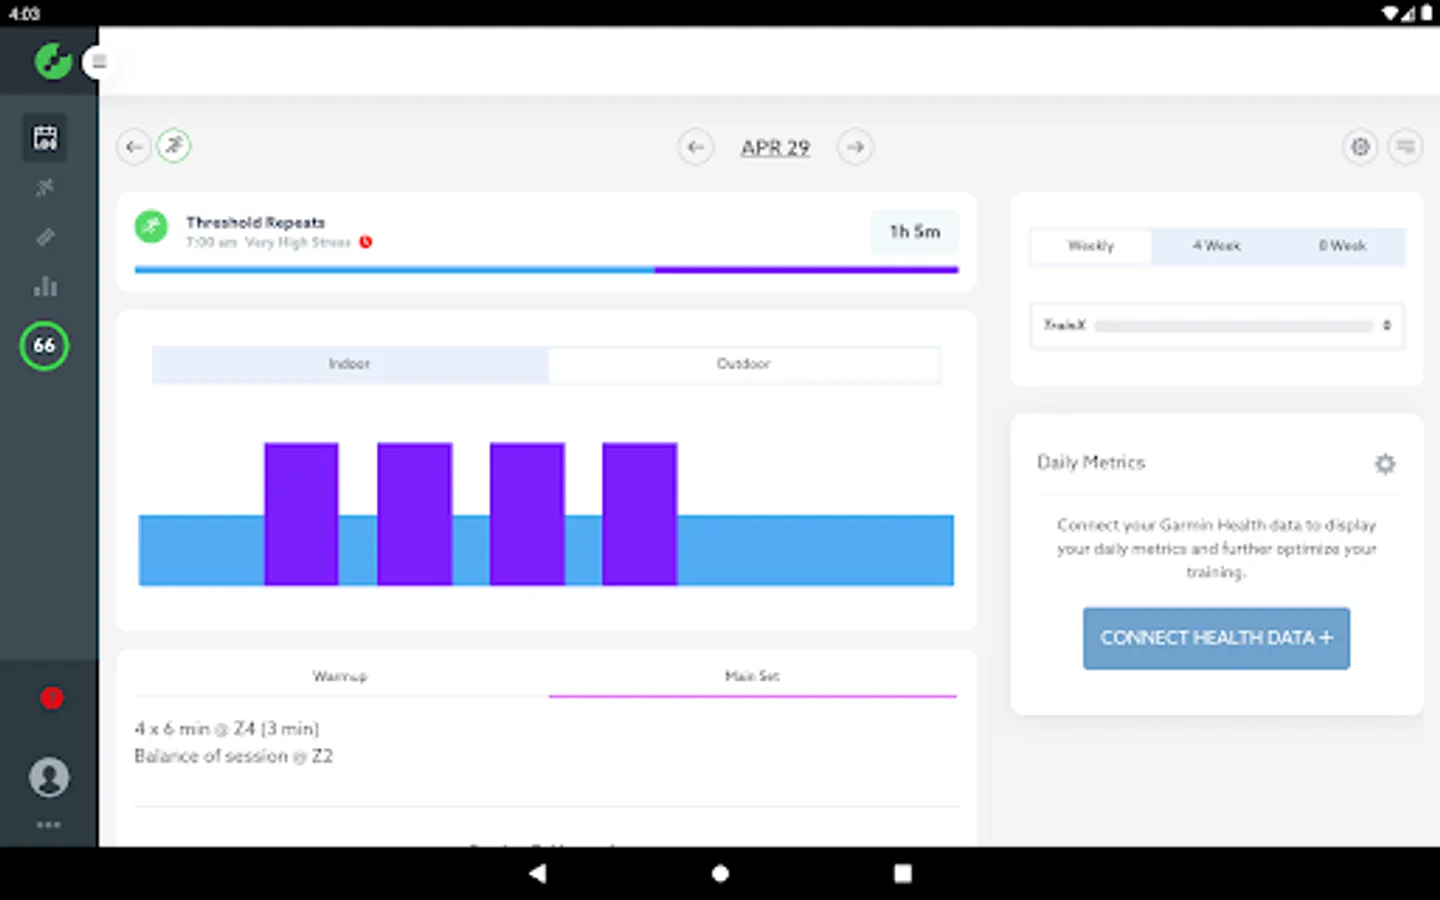Tap the Android recent apps square button

point(902,873)
